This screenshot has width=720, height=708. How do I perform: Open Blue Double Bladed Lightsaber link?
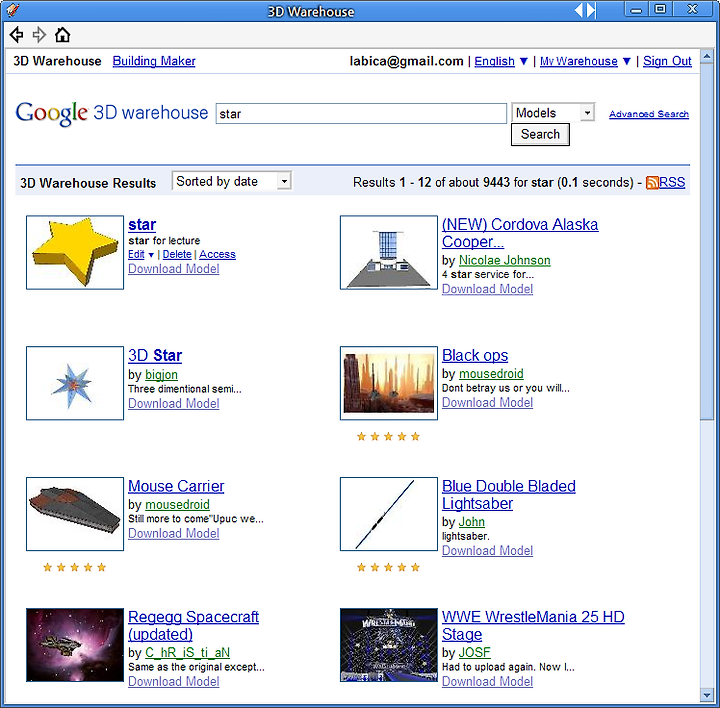tap(509, 494)
